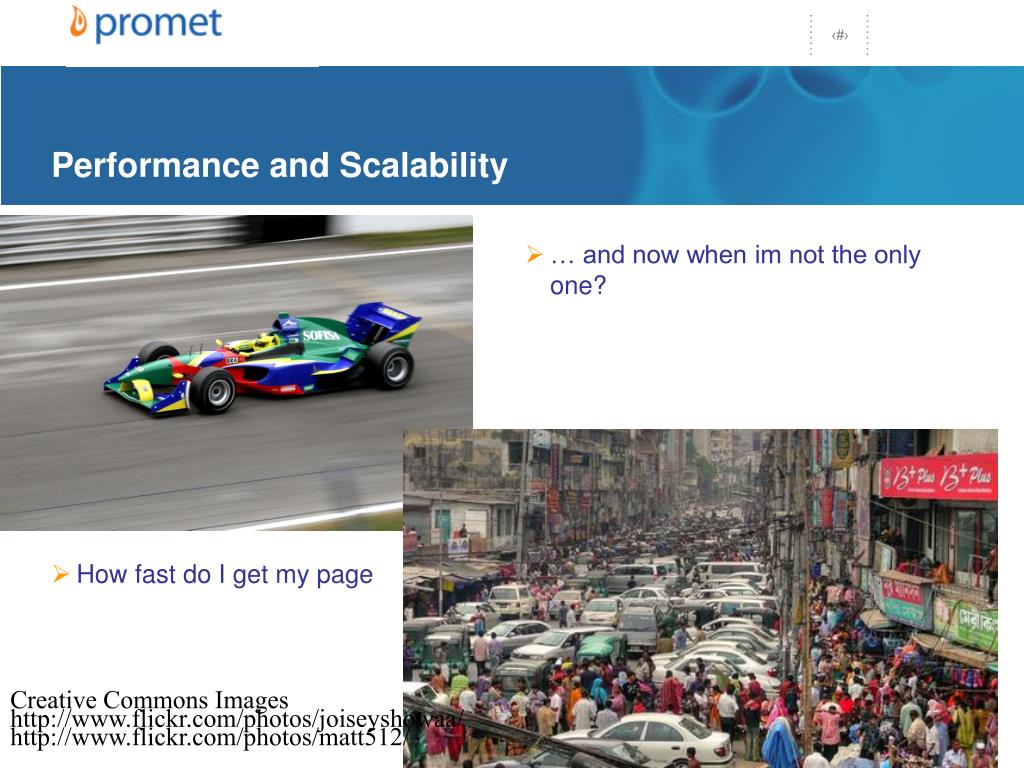Select the 'Performance and Scalability' title

(x=280, y=165)
